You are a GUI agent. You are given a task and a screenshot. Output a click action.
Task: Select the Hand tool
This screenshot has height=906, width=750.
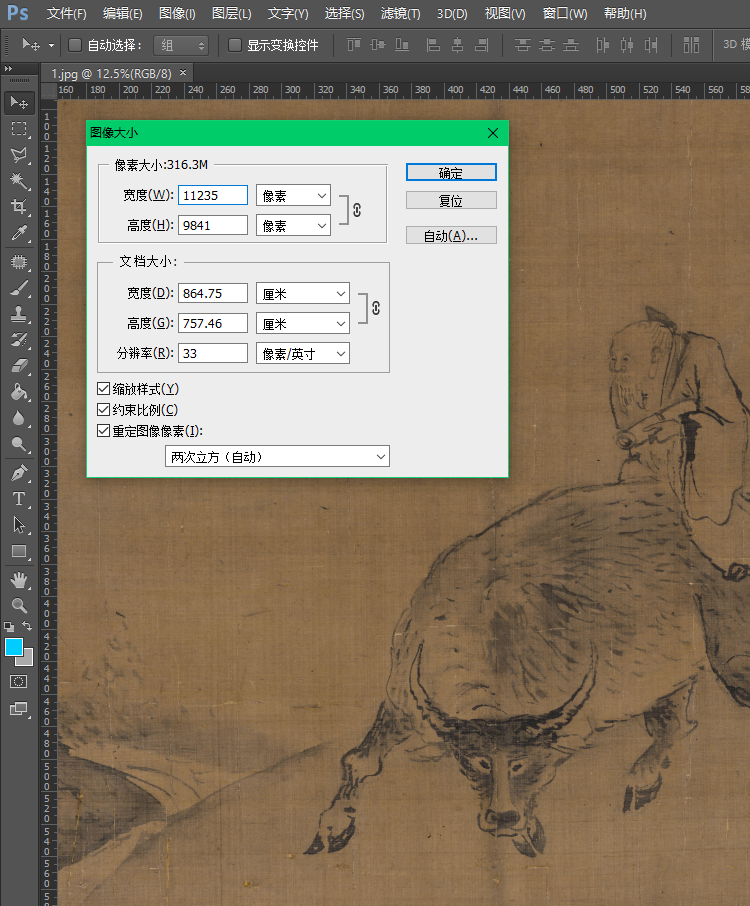click(x=19, y=580)
